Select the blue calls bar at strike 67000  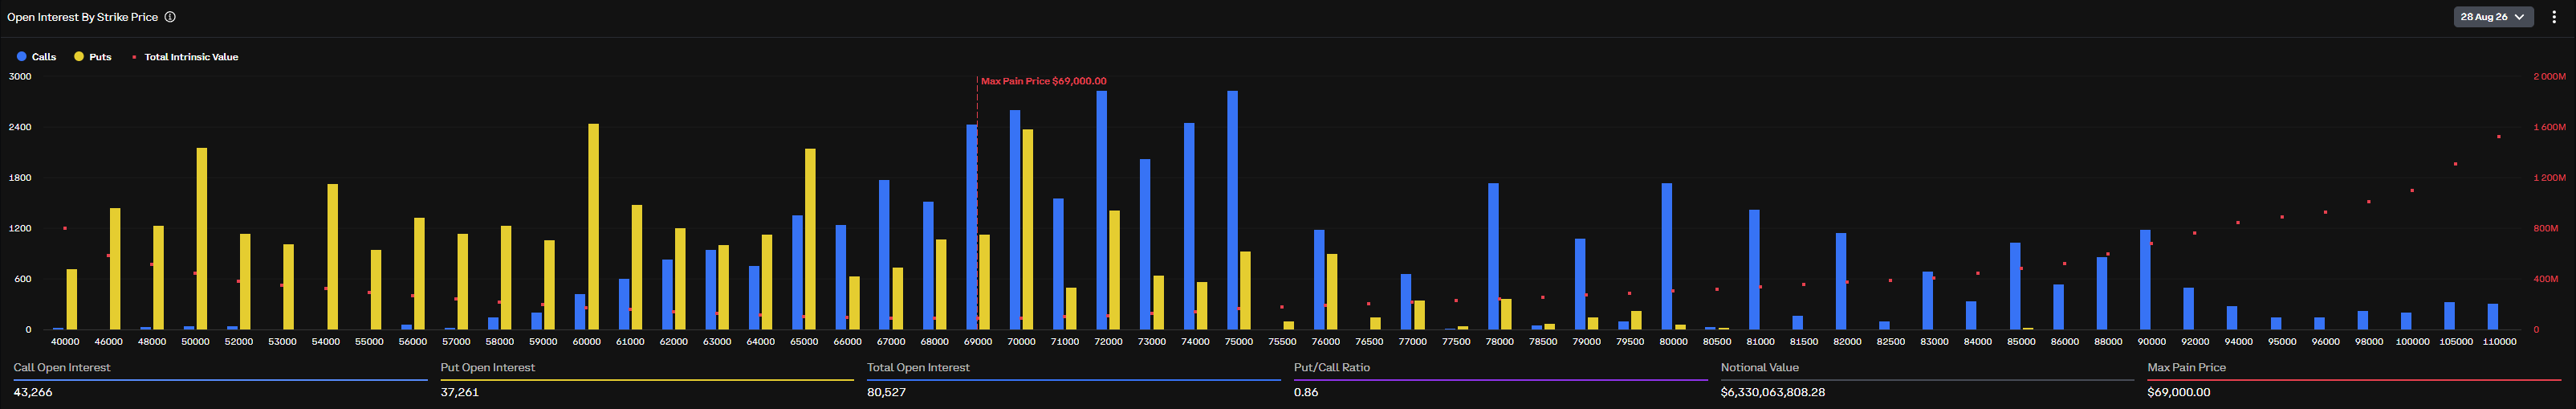pyautogui.click(x=884, y=255)
